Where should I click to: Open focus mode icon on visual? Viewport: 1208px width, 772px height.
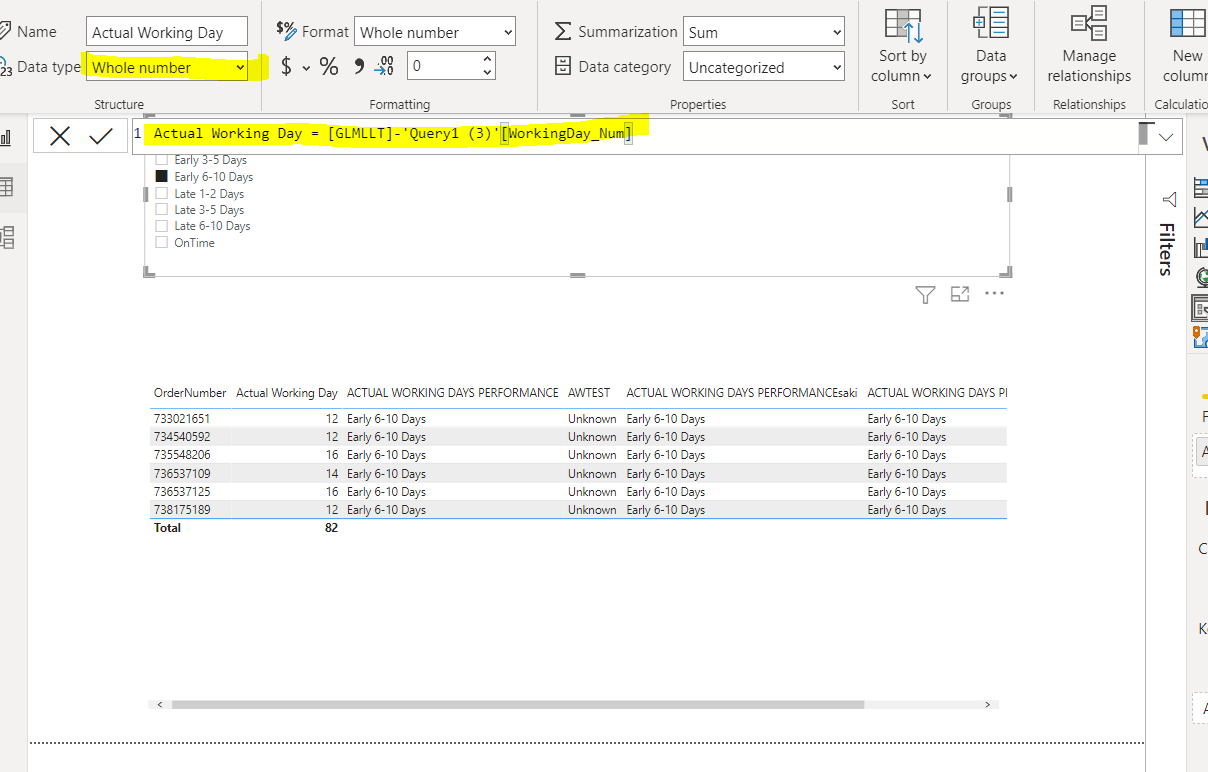[x=960, y=294]
